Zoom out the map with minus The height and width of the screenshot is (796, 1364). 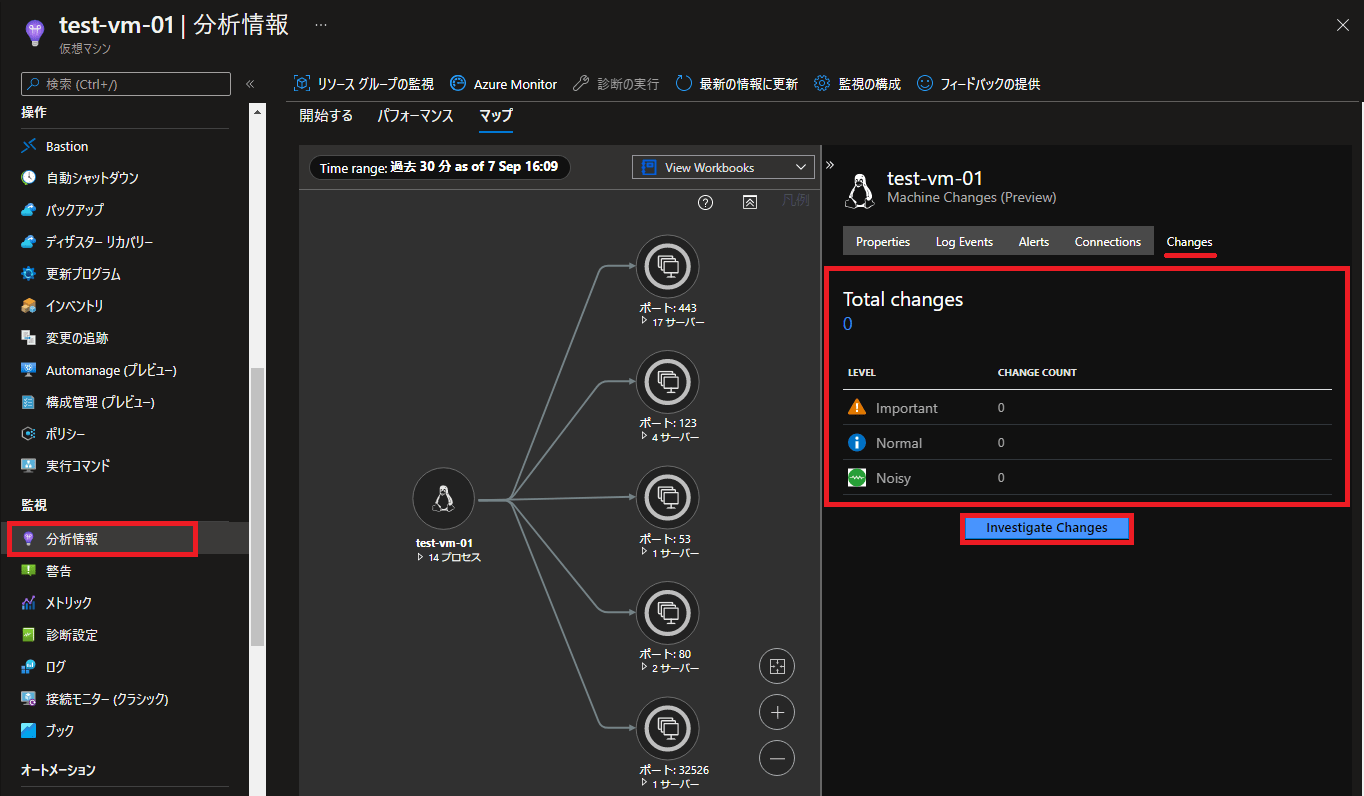pyautogui.click(x=777, y=759)
